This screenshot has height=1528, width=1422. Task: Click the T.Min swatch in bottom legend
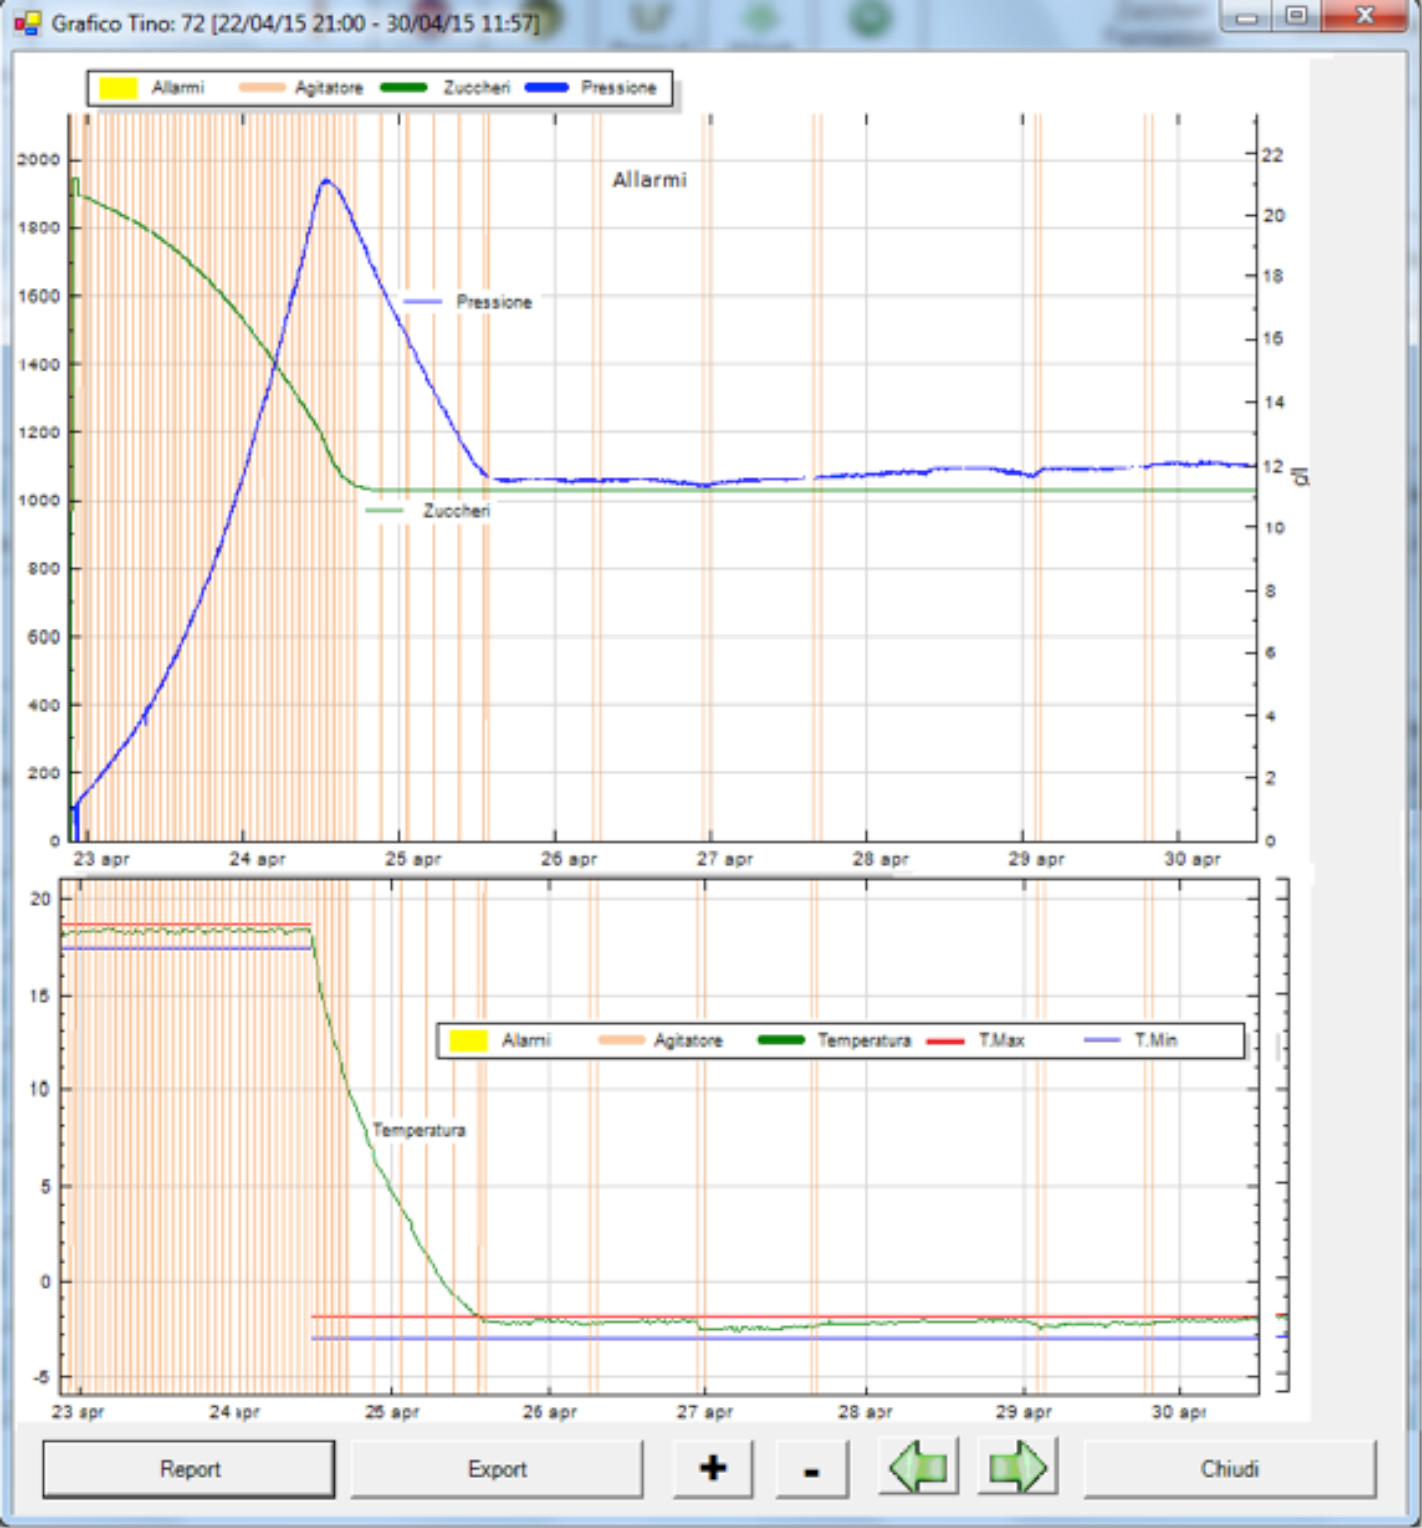1102,1041
